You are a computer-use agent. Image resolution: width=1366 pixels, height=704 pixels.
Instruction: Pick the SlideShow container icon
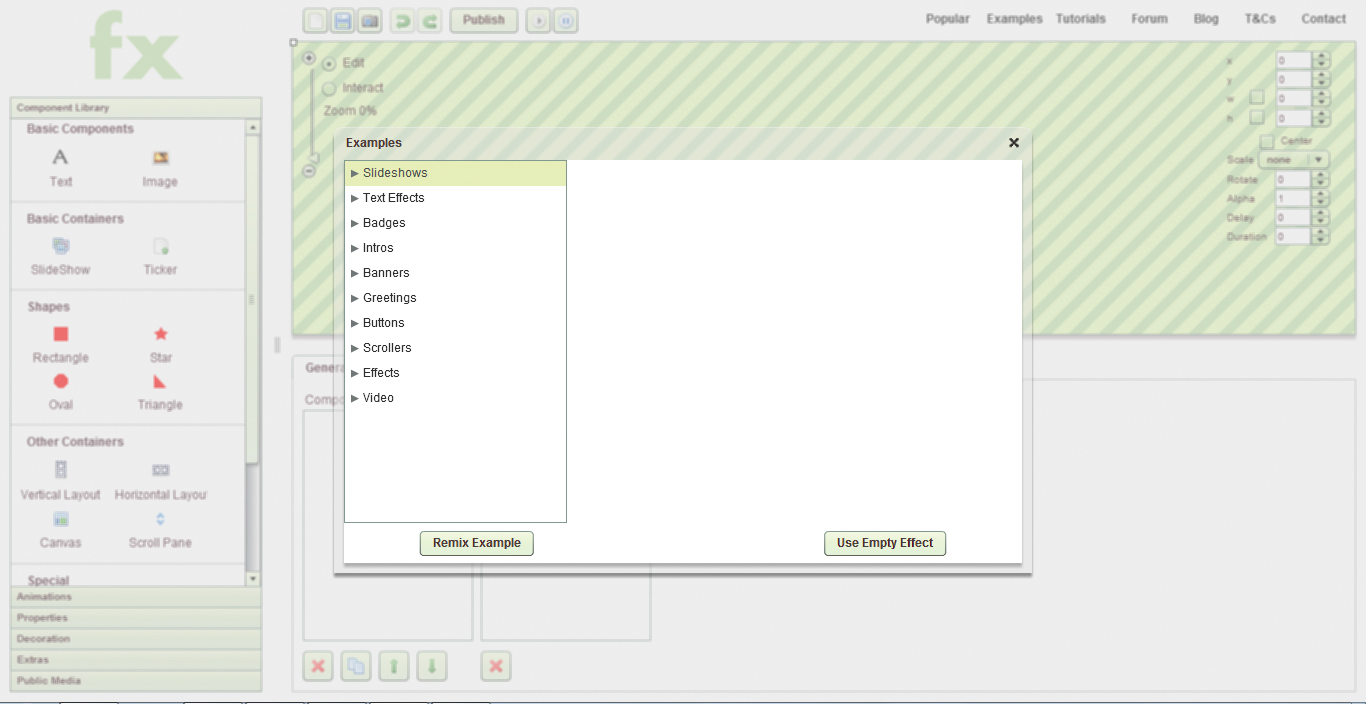[61, 246]
